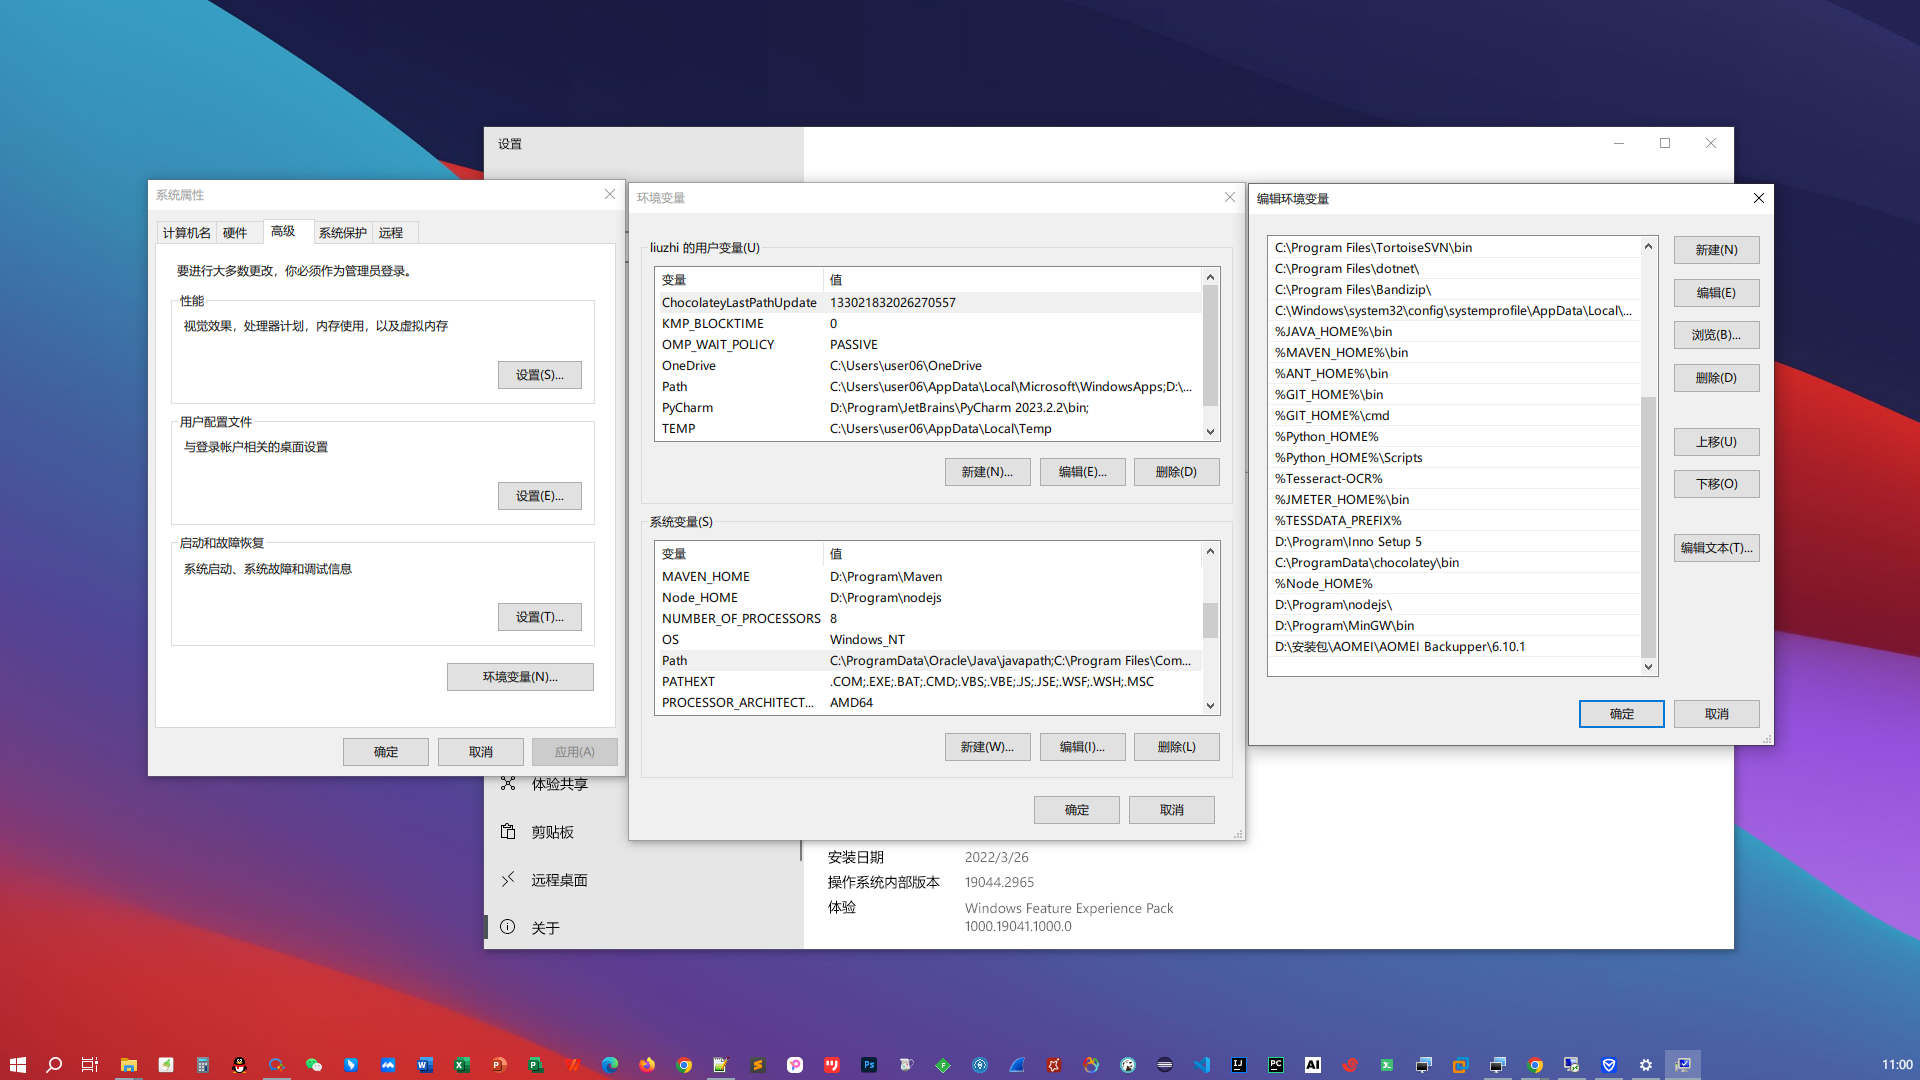Screen dimensions: 1920x1080
Task: Switch to 计算机名 tab in 系统属性
Action: (187, 233)
